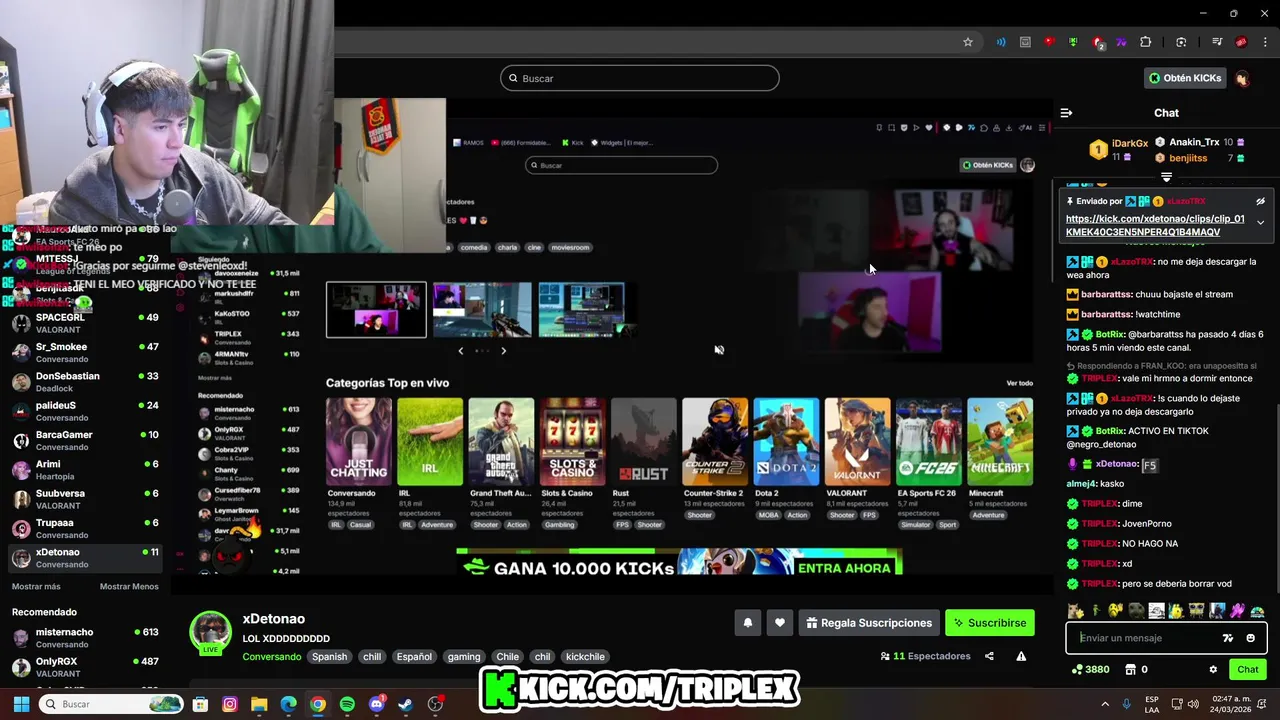1280x720 pixels.
Task: Open Sr_Smokee channel in sidebar
Action: (85, 352)
